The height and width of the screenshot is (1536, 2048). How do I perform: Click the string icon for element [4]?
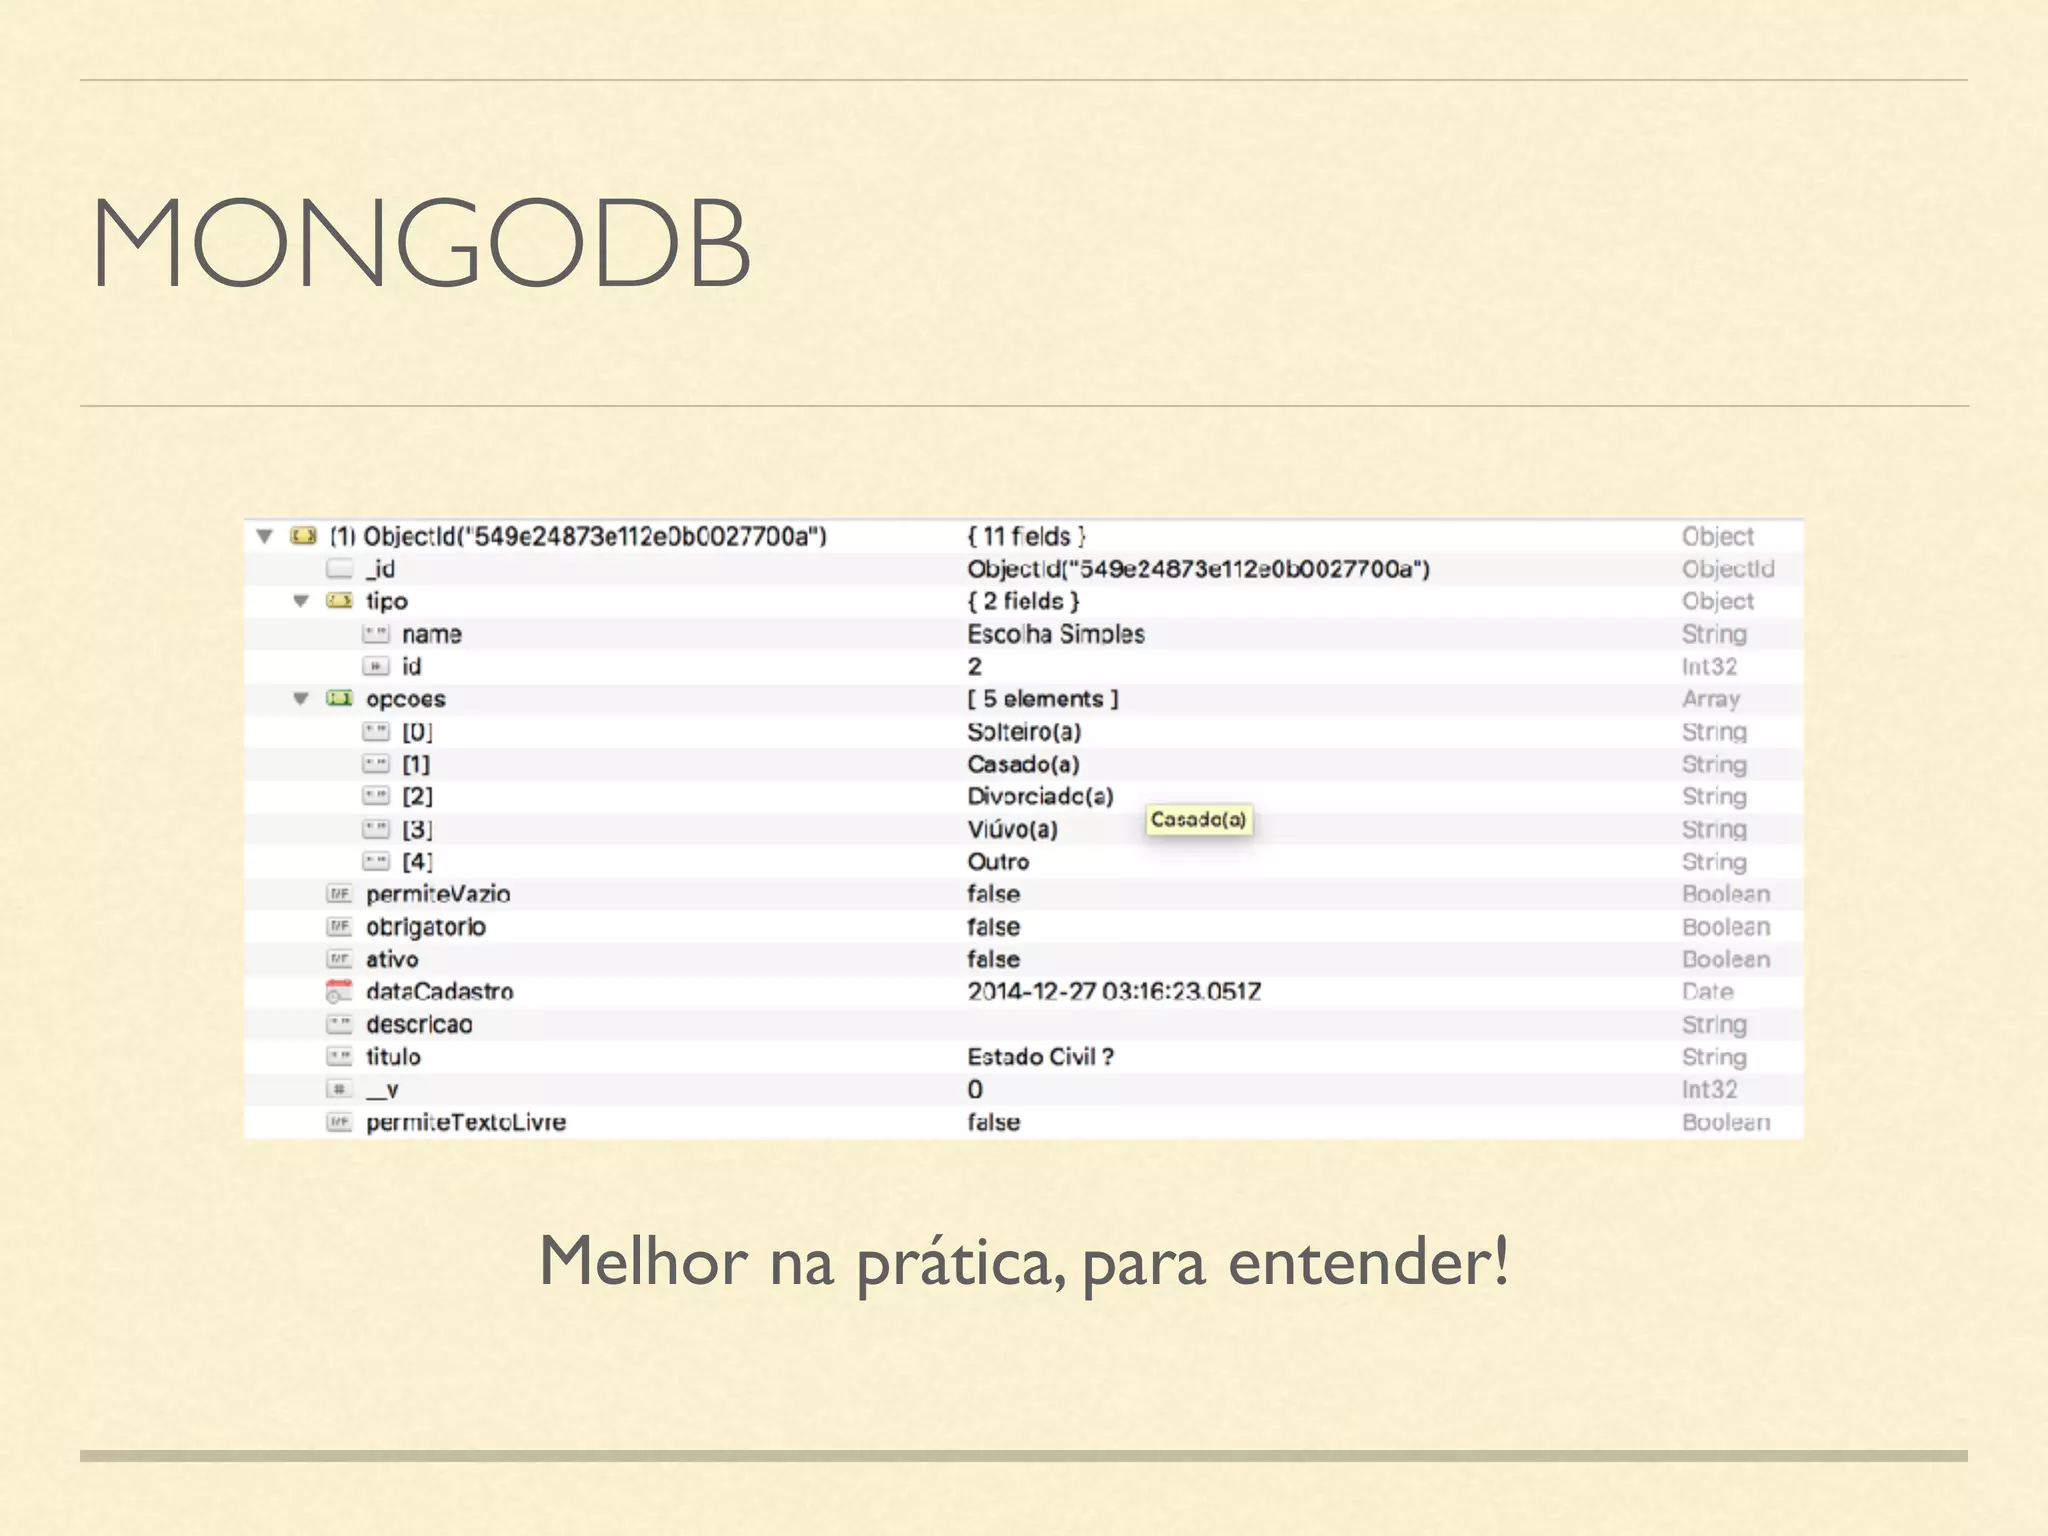376,862
